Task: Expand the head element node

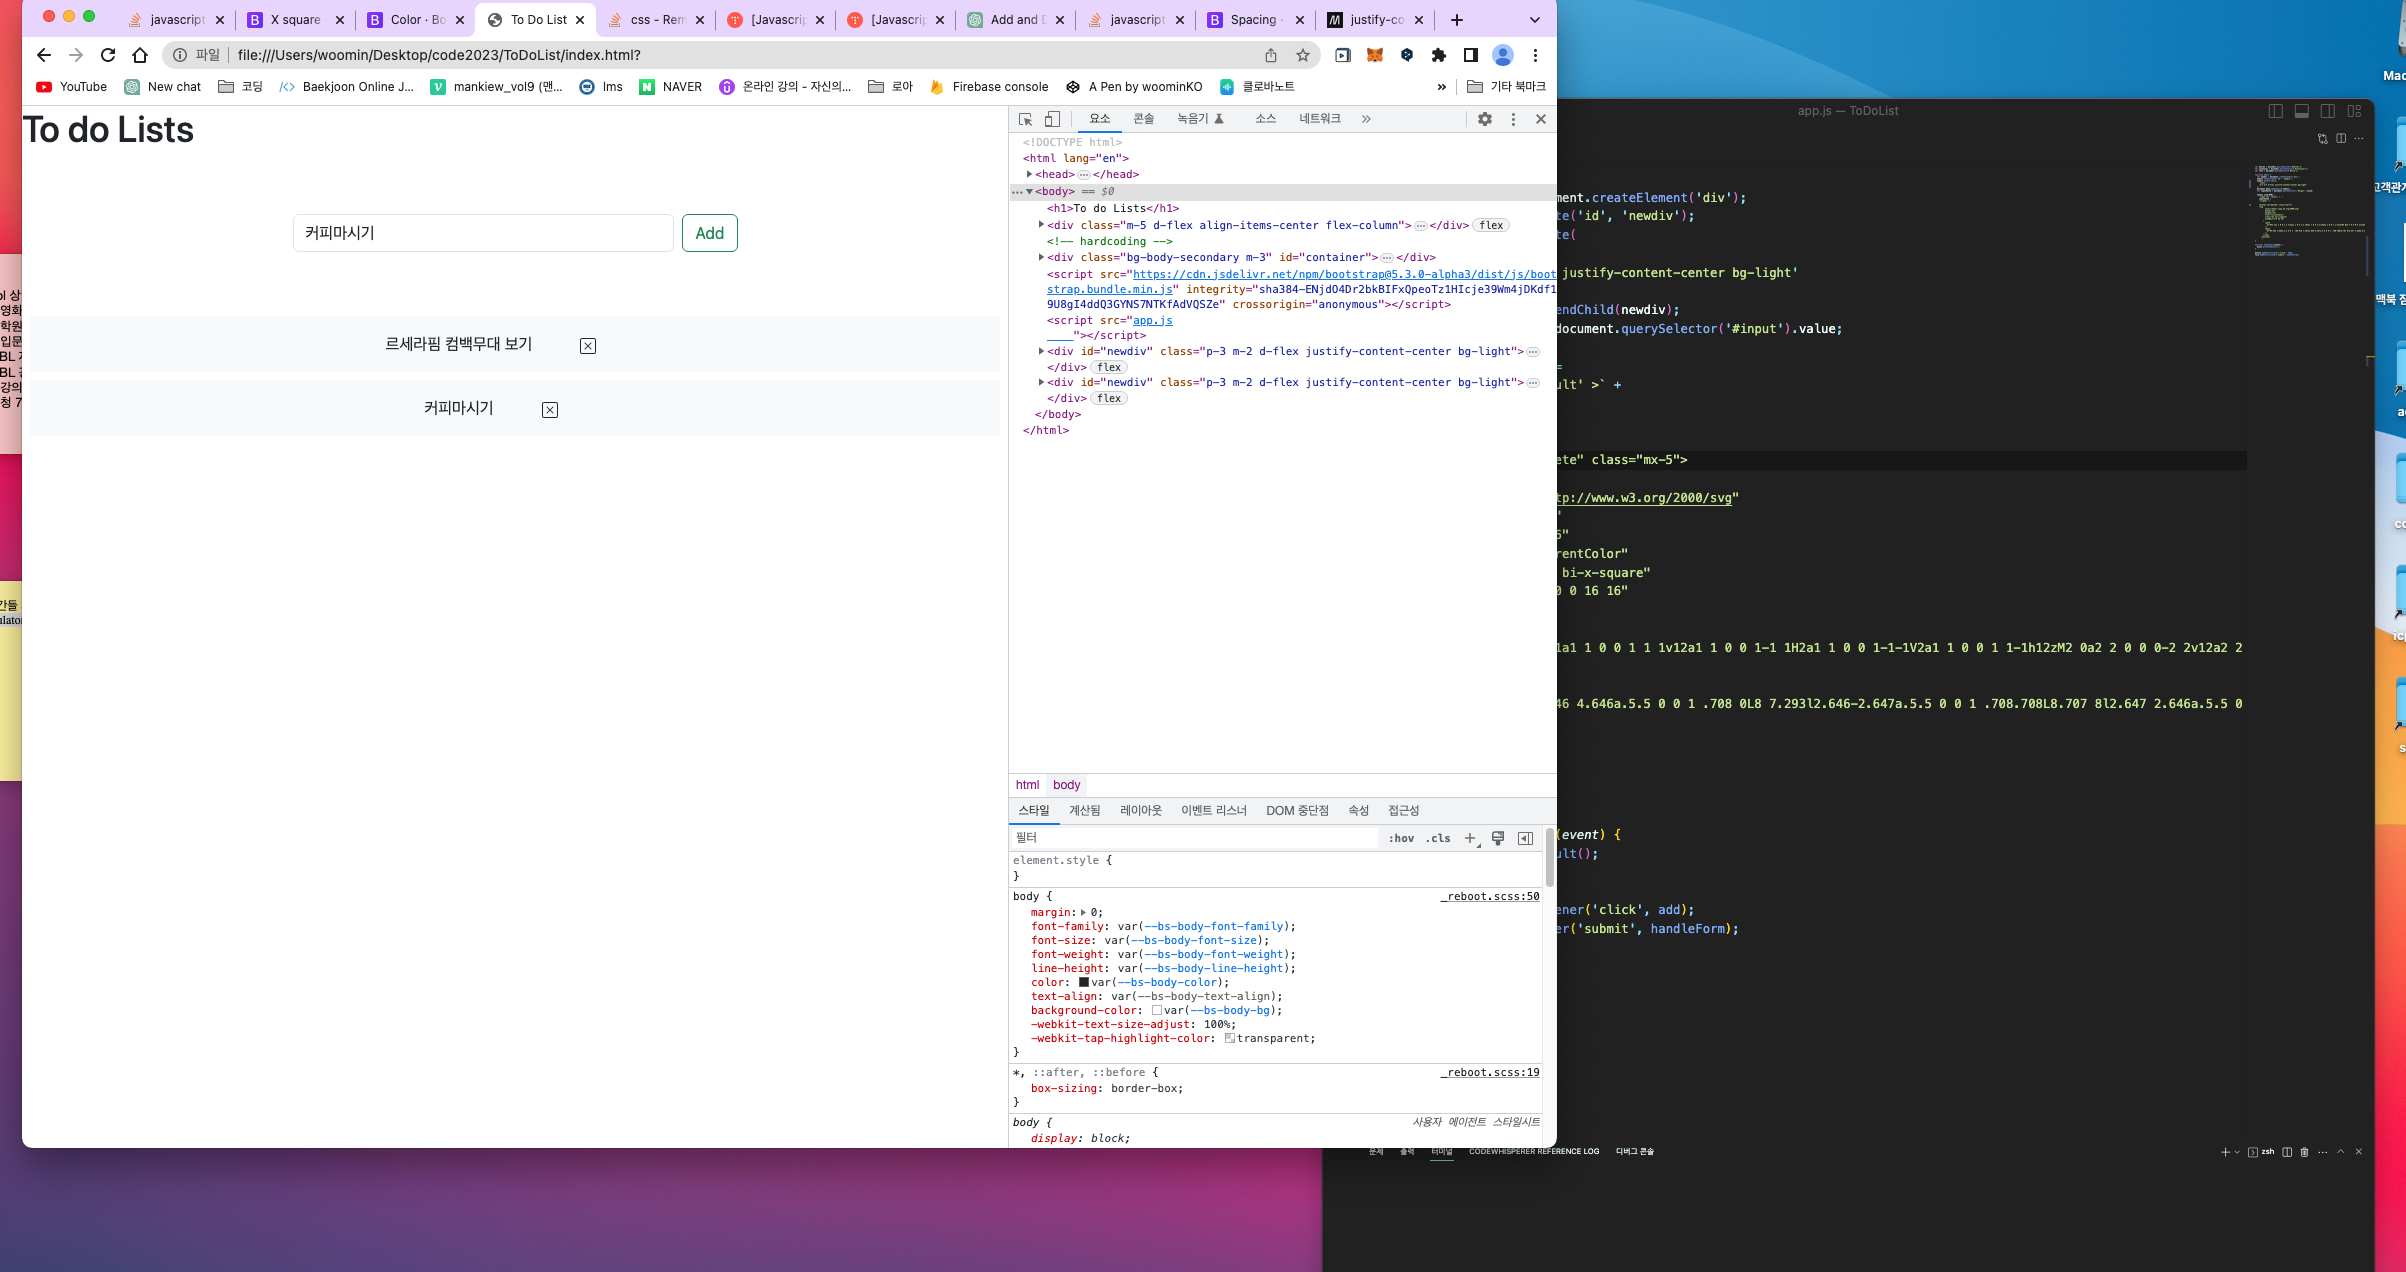Action: 1029,174
